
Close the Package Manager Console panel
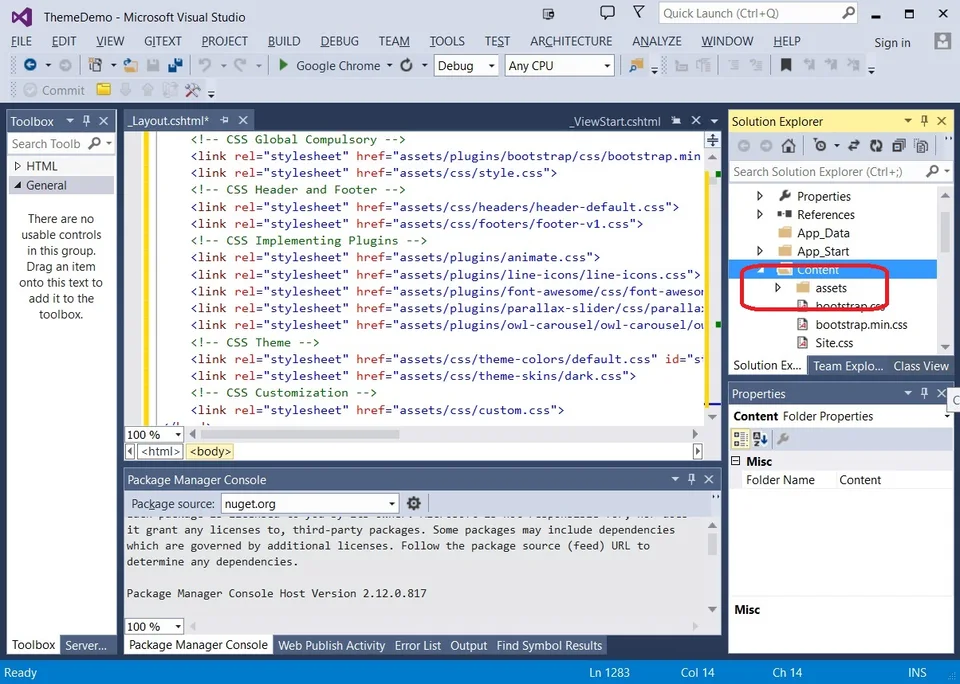(x=709, y=479)
